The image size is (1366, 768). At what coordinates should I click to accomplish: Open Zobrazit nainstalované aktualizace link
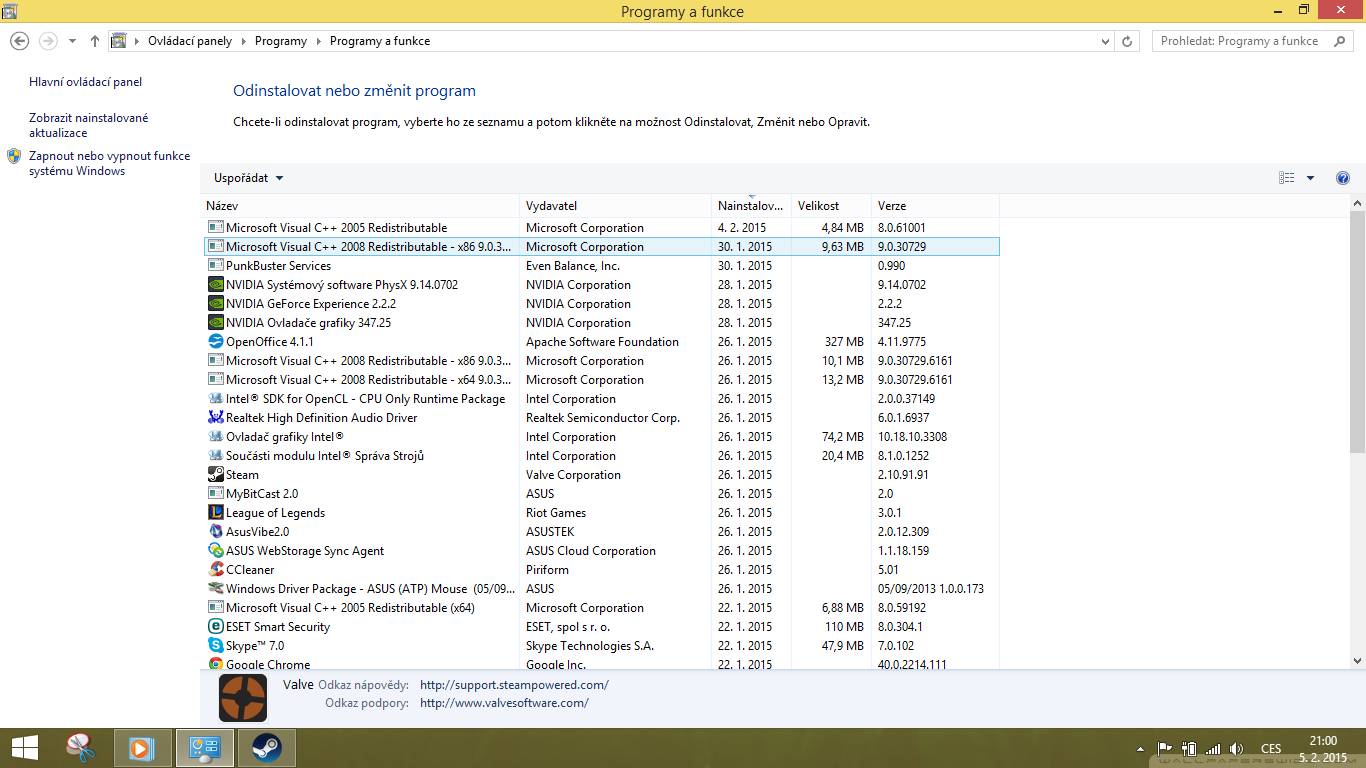pos(89,125)
